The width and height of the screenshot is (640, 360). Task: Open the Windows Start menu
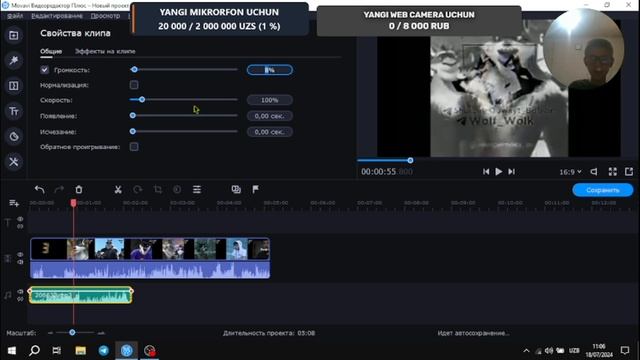pos(11,351)
